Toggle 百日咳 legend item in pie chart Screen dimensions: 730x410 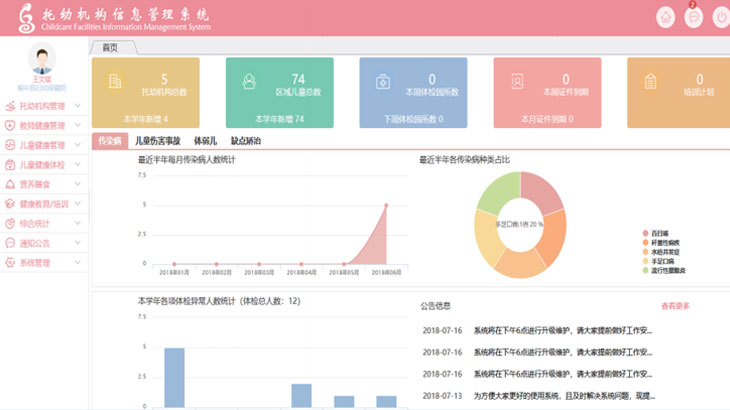(x=661, y=233)
